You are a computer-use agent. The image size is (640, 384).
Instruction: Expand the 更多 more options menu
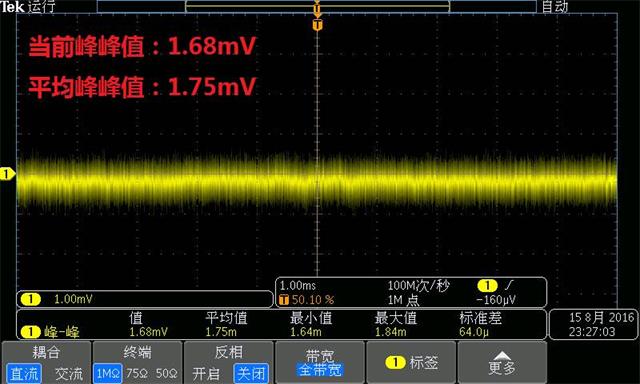point(502,362)
